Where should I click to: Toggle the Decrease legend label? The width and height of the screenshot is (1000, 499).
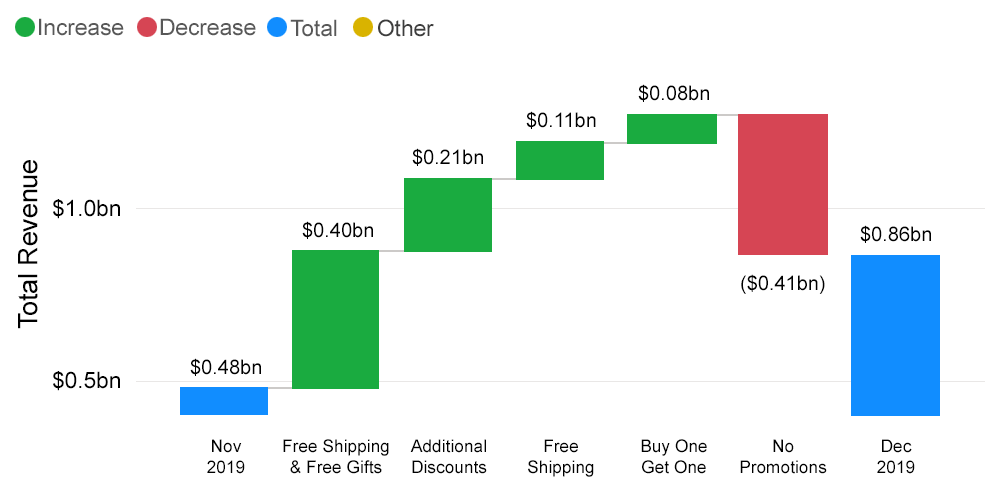click(207, 28)
